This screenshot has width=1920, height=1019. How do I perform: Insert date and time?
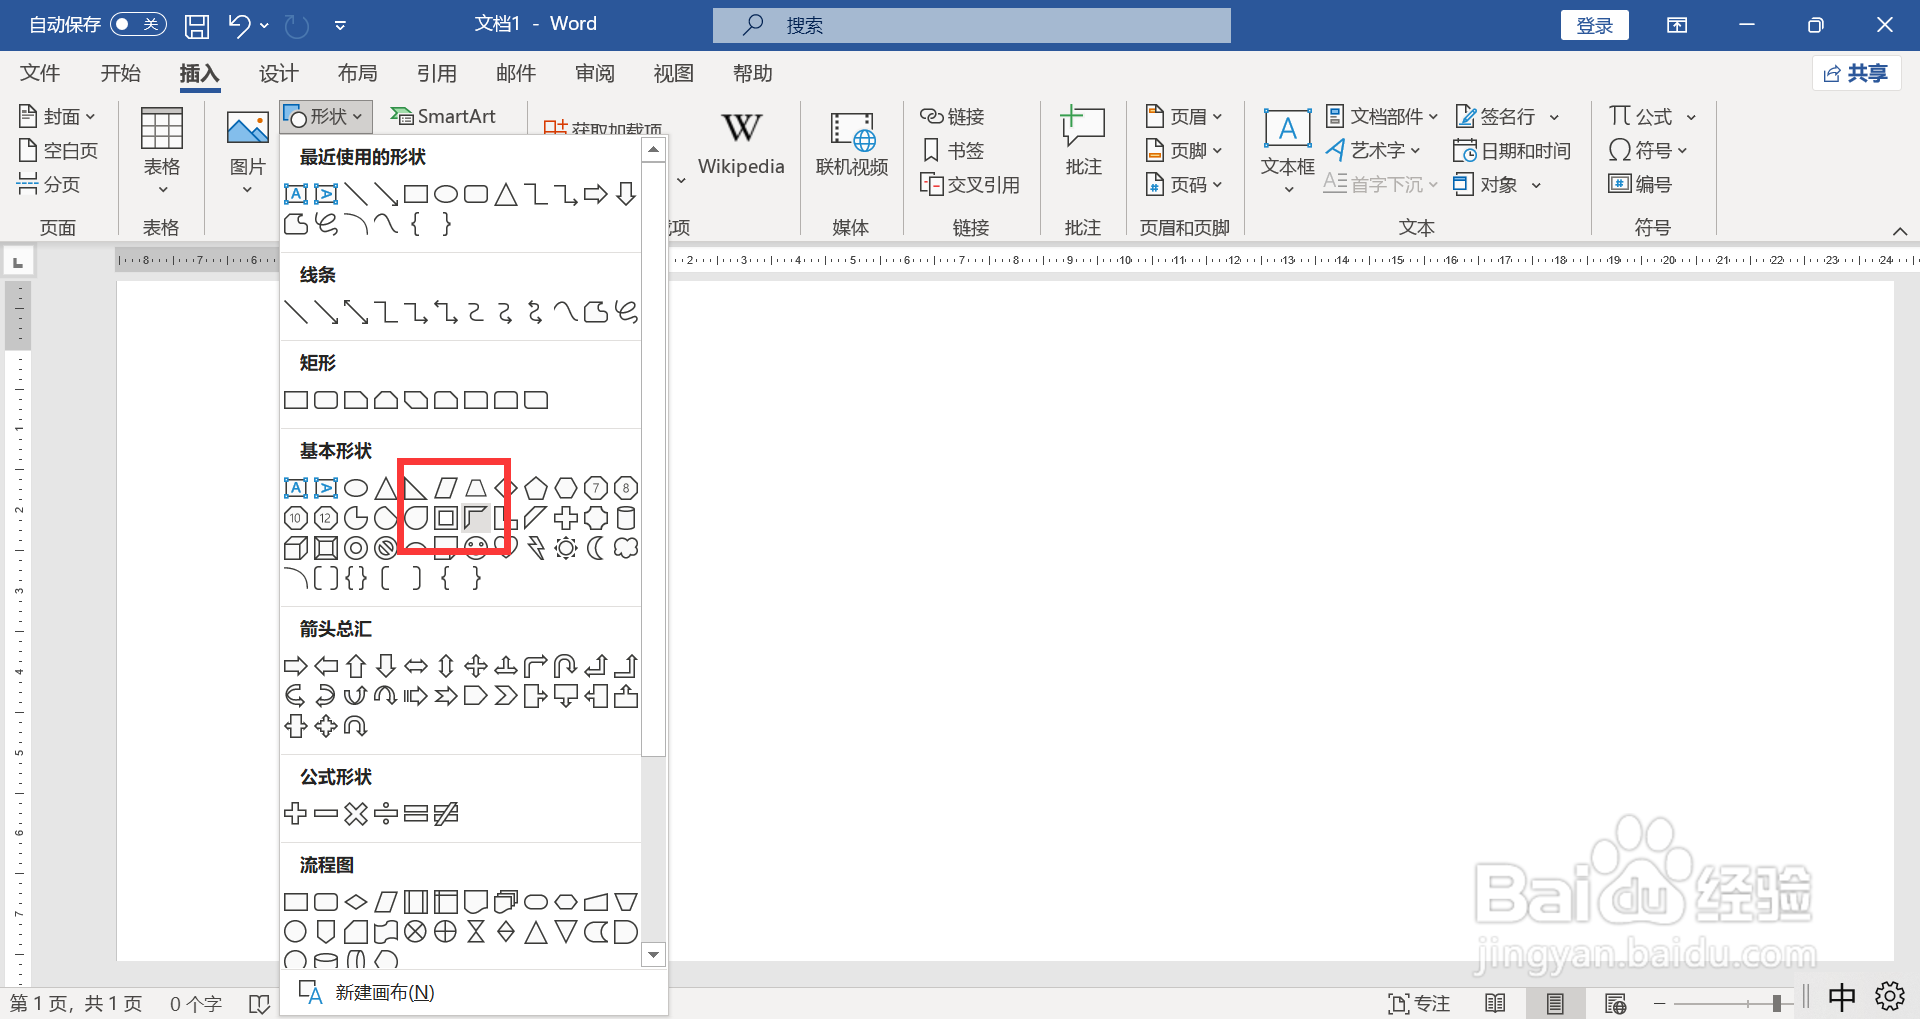coord(1512,150)
